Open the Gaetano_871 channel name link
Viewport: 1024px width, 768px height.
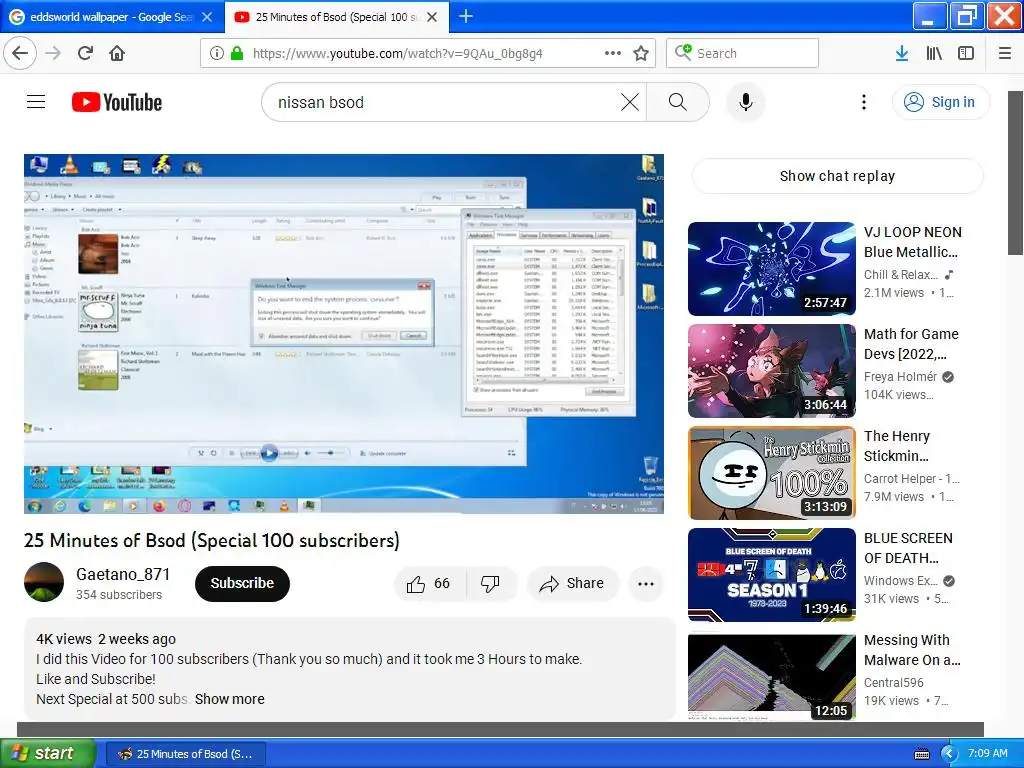coord(123,574)
